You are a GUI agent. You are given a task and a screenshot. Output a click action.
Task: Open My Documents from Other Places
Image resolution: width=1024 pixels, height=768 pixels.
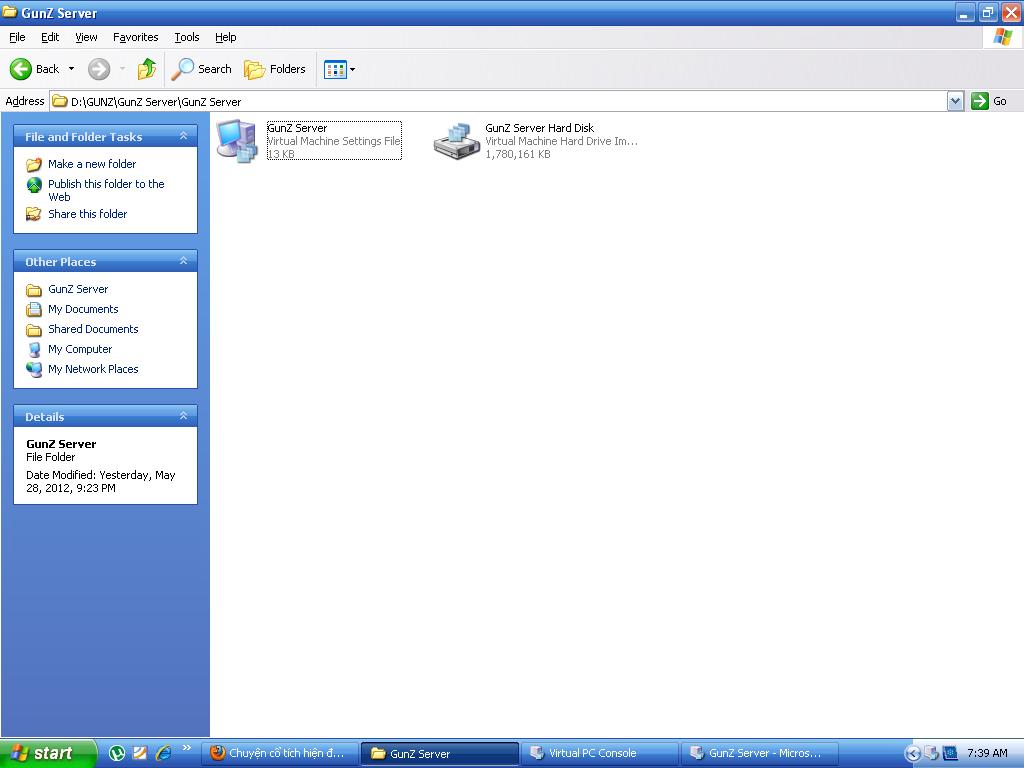pyautogui.click(x=83, y=309)
